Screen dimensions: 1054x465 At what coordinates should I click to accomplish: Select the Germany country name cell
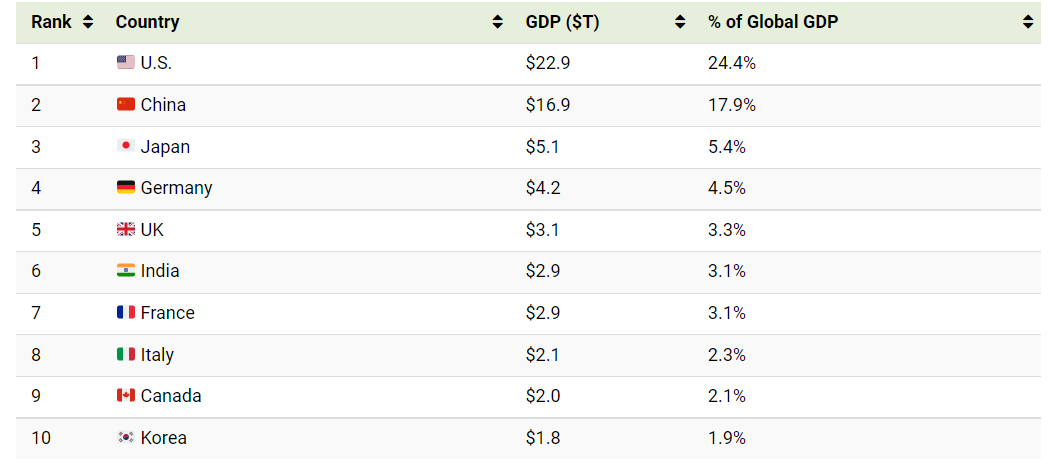pos(176,188)
